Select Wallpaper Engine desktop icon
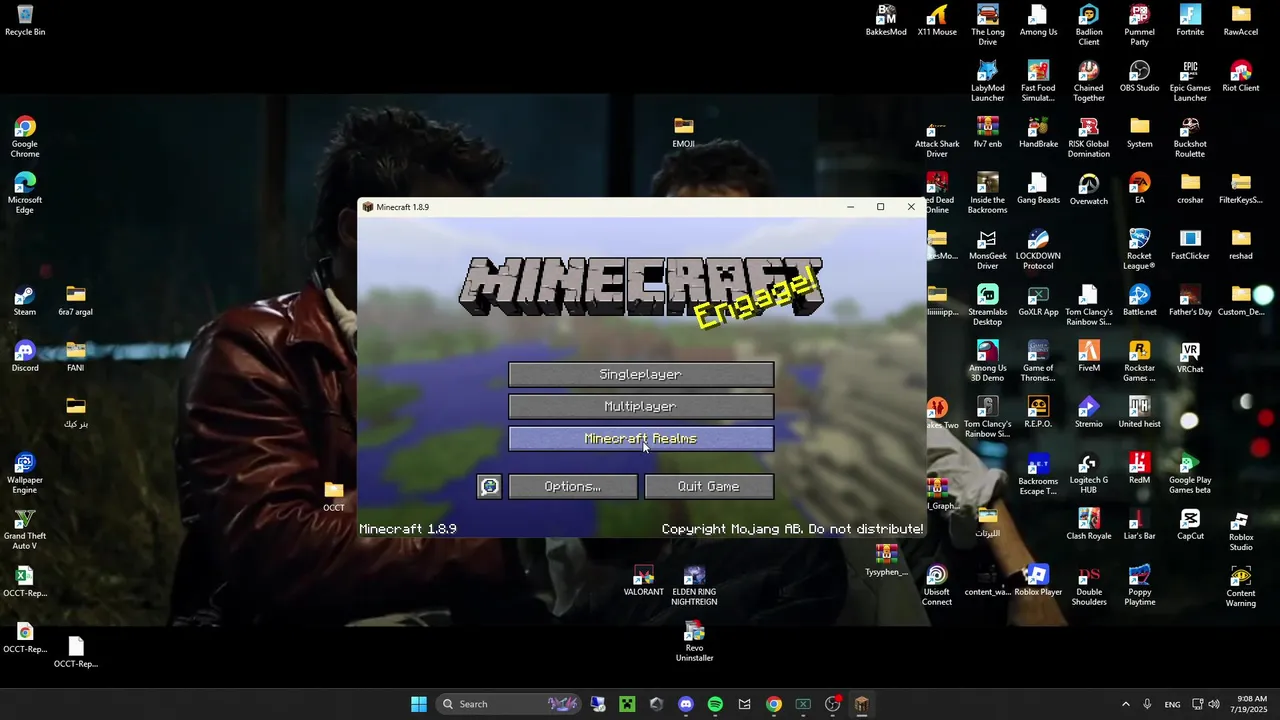This screenshot has width=1280, height=720. click(x=25, y=474)
